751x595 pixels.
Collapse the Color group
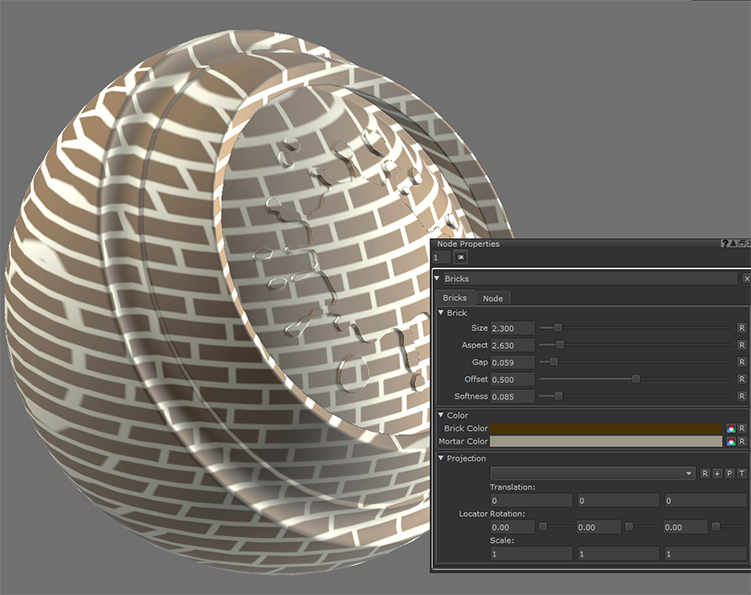click(x=441, y=415)
